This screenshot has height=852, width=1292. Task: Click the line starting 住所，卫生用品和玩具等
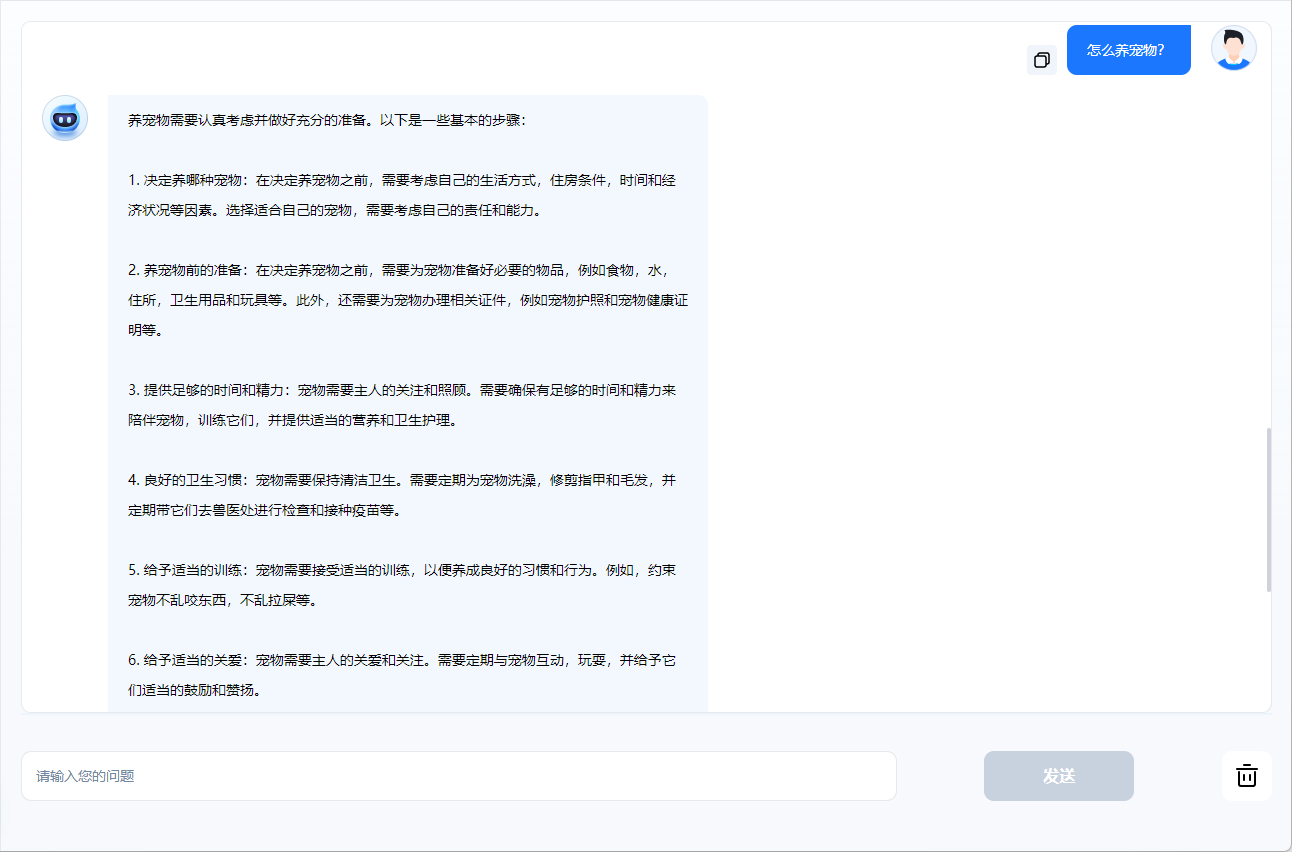point(408,301)
